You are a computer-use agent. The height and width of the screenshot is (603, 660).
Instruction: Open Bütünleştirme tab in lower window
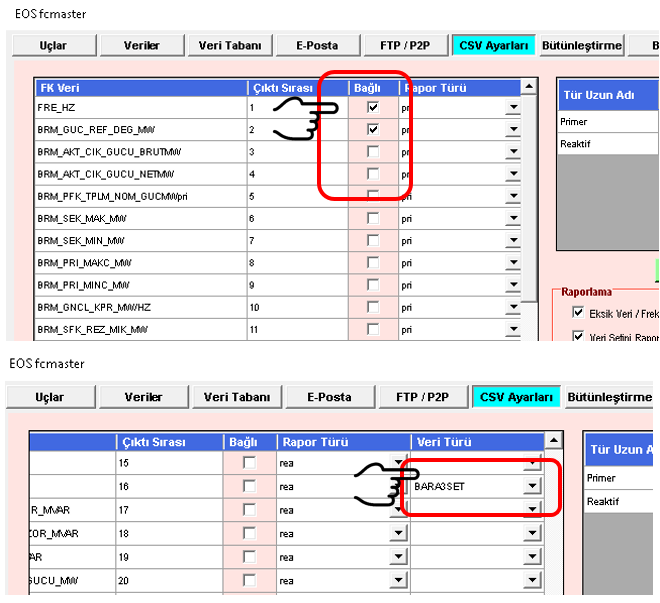[609, 397]
